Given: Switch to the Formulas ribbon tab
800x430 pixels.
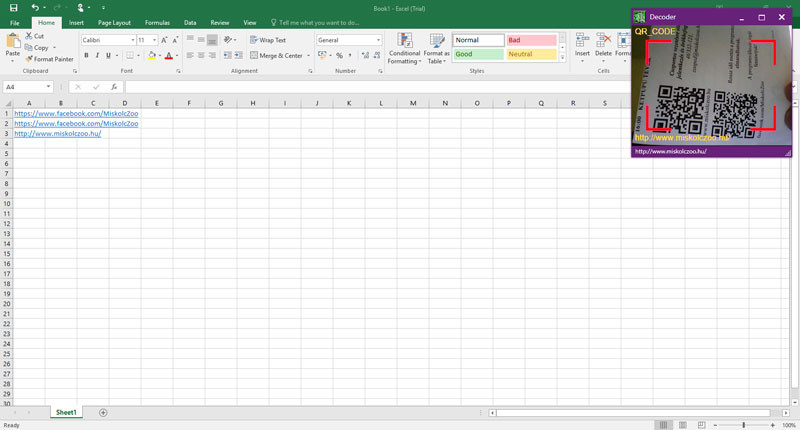Looking at the screenshot, I should (x=157, y=23).
